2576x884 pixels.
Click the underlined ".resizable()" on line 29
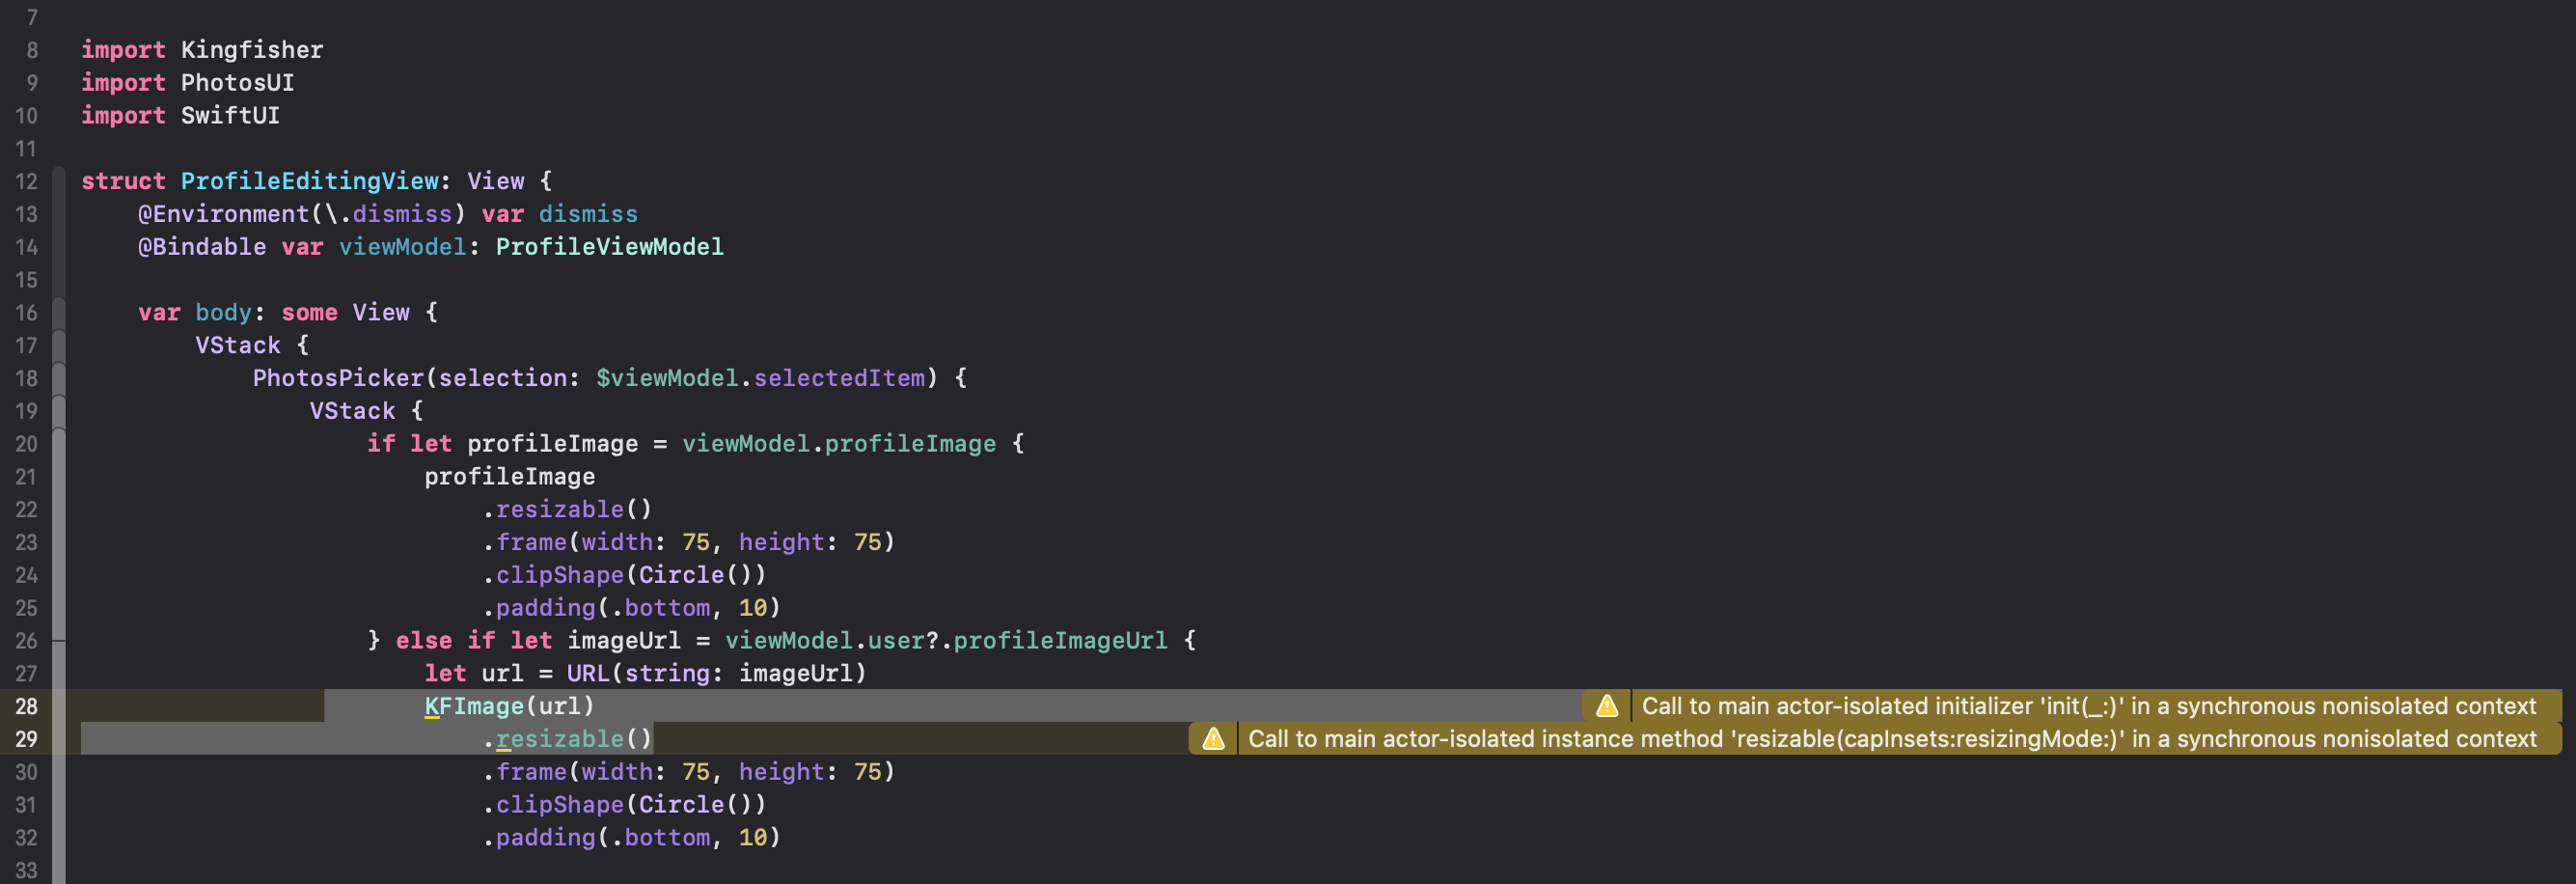[x=567, y=739]
